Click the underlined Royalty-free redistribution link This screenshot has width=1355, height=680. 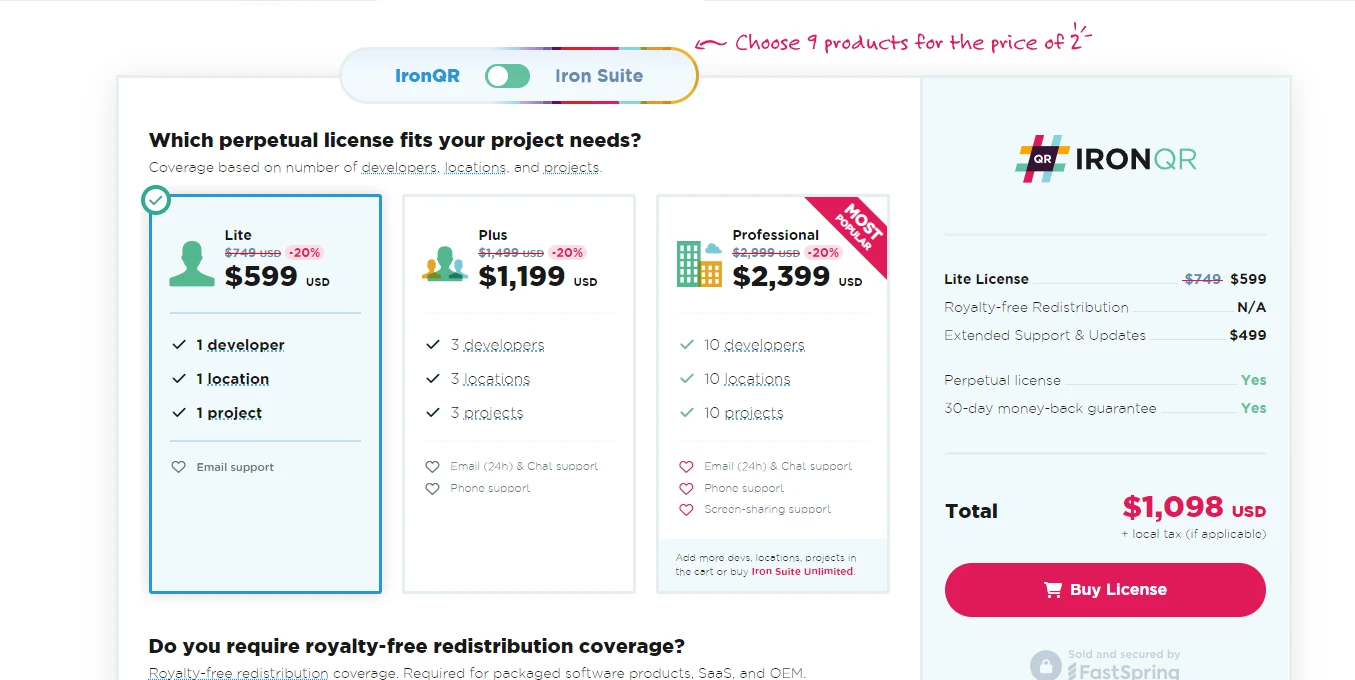238,673
